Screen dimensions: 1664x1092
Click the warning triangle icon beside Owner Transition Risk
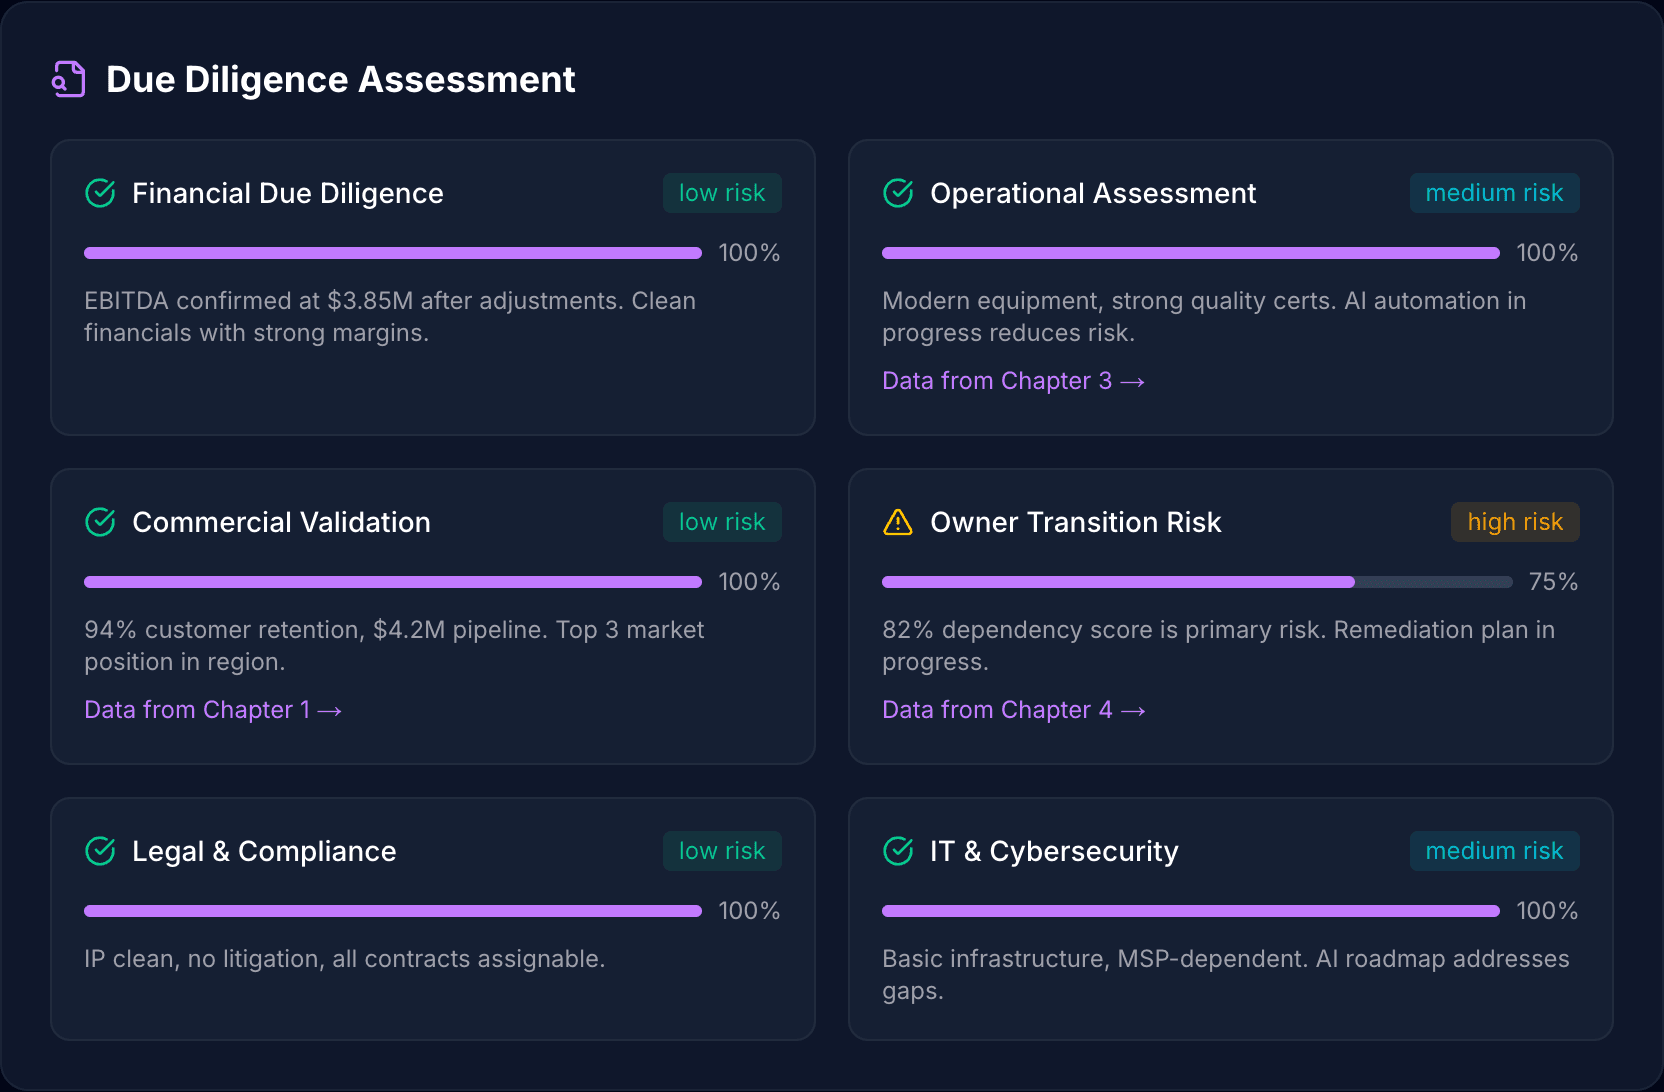pos(898,522)
